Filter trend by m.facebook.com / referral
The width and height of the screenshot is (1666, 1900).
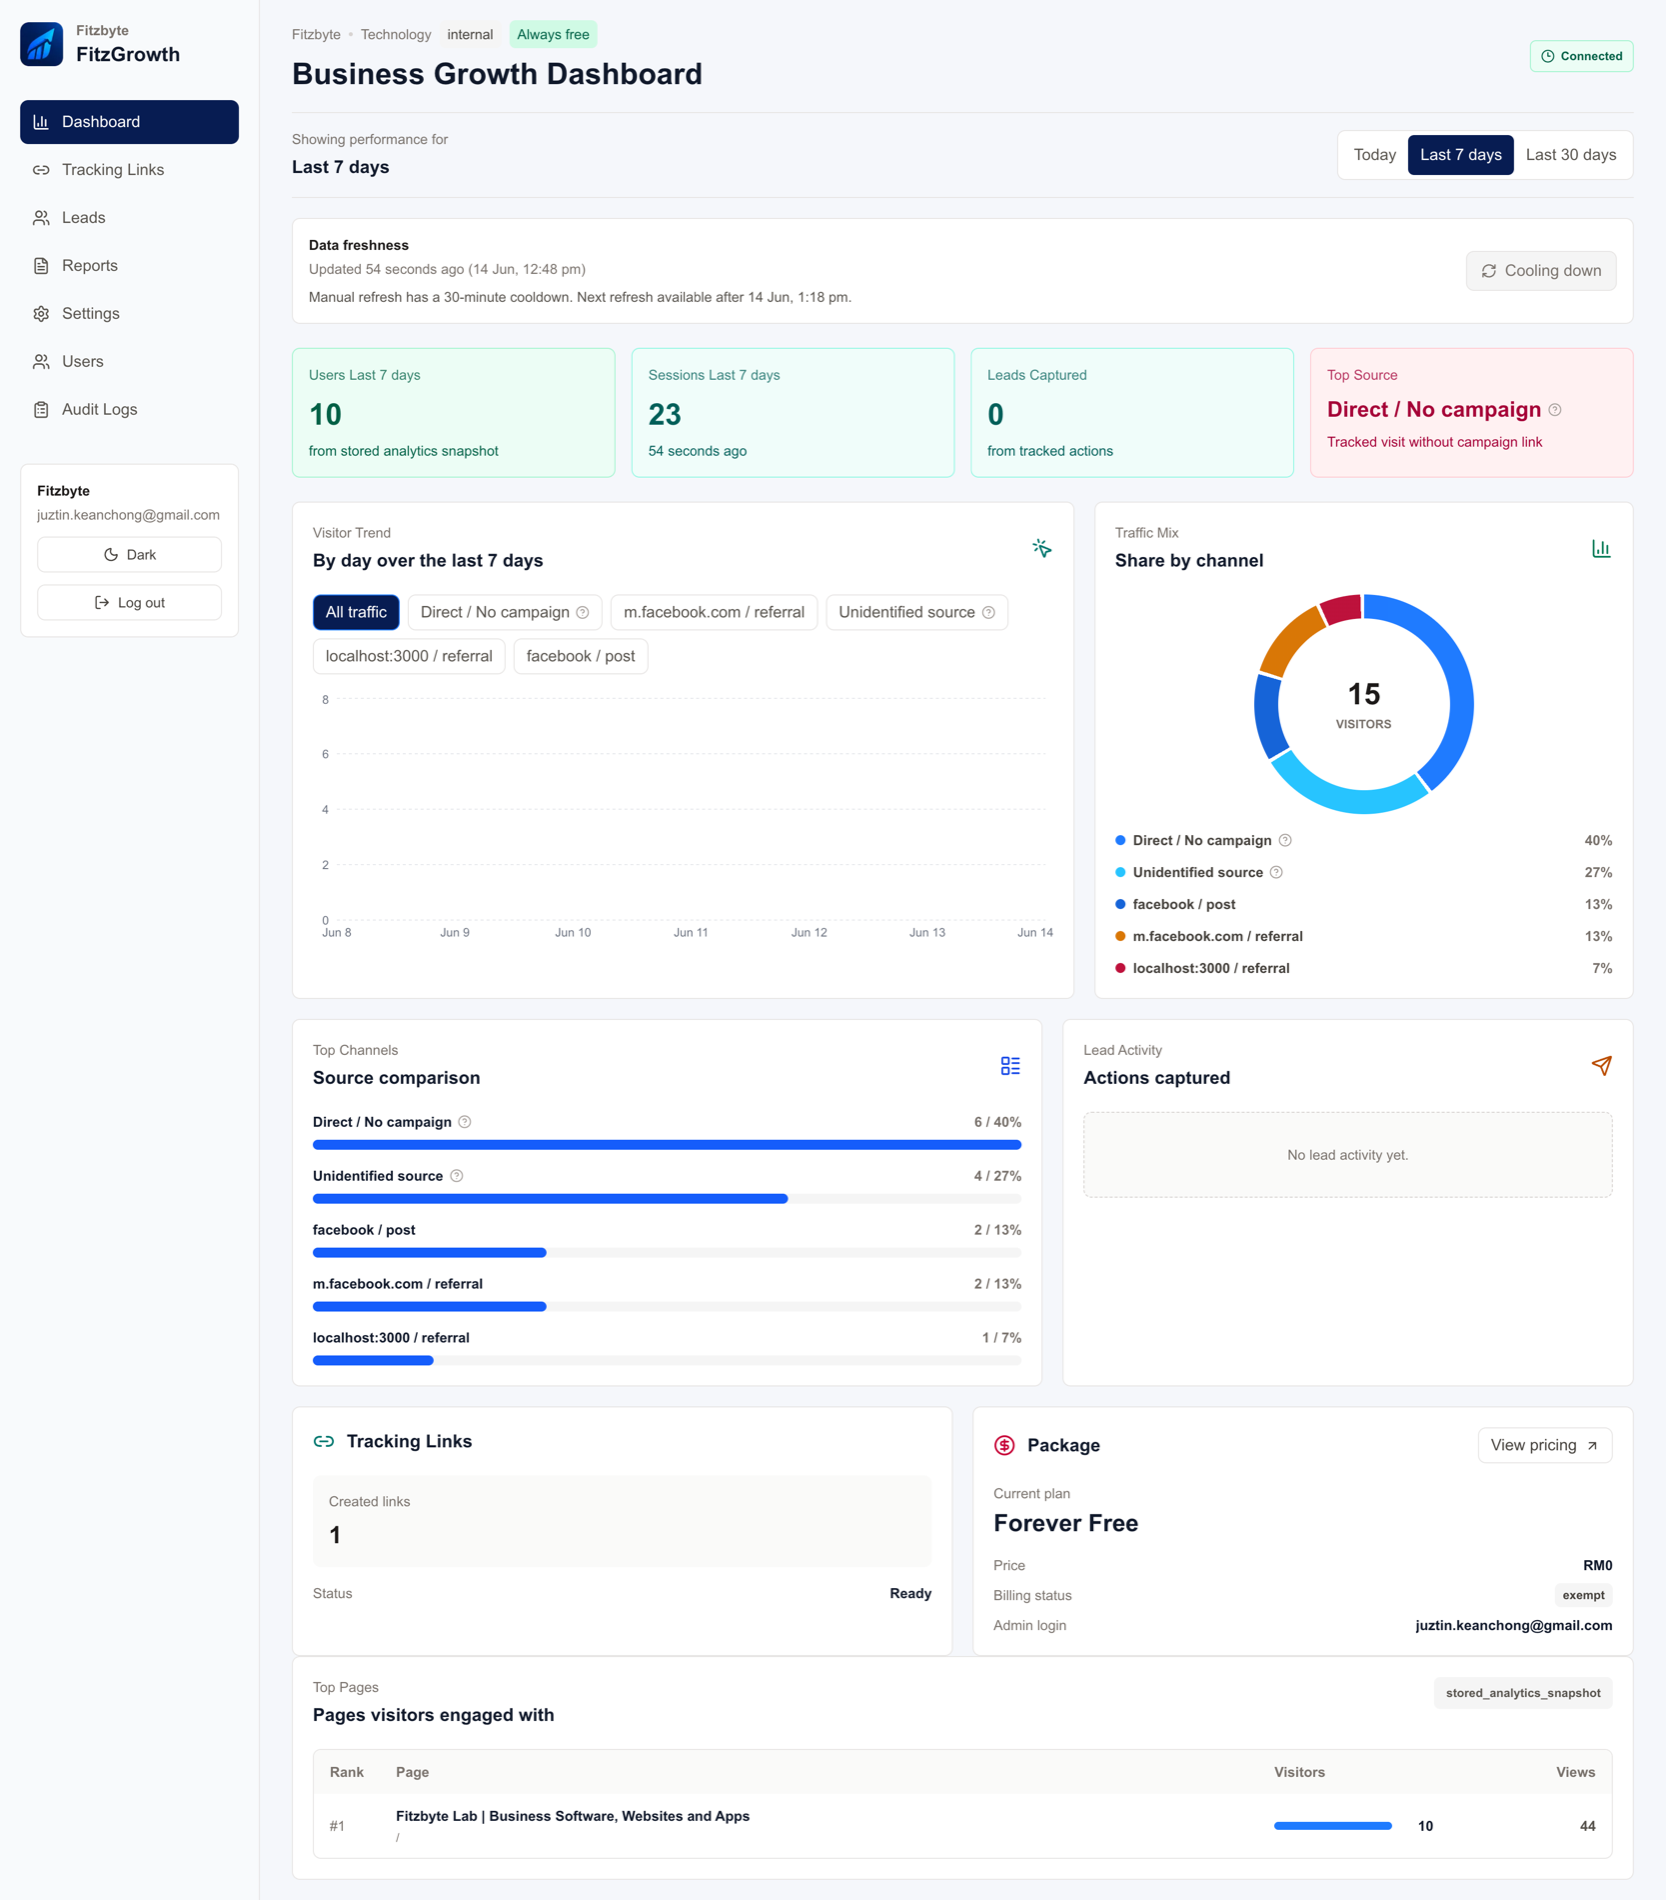click(x=714, y=612)
